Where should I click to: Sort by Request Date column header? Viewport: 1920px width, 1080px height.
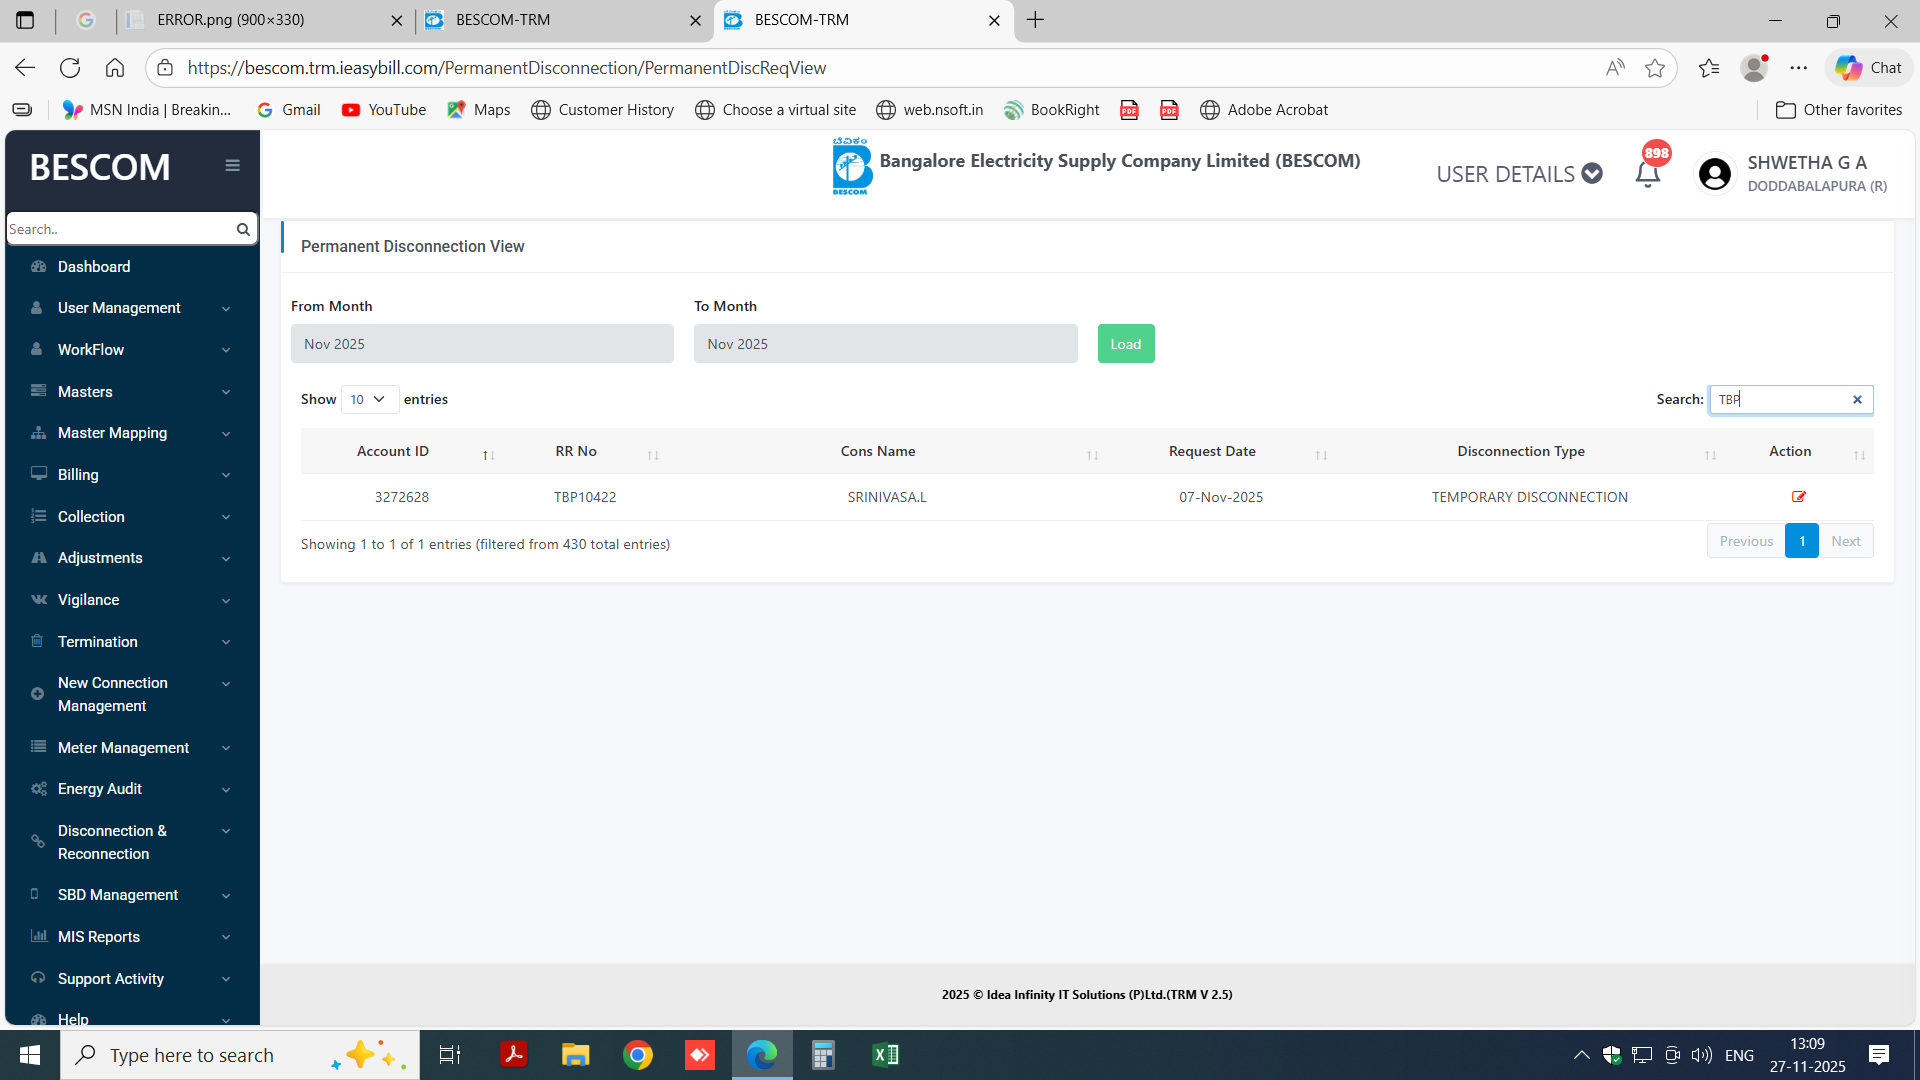[1212, 452]
